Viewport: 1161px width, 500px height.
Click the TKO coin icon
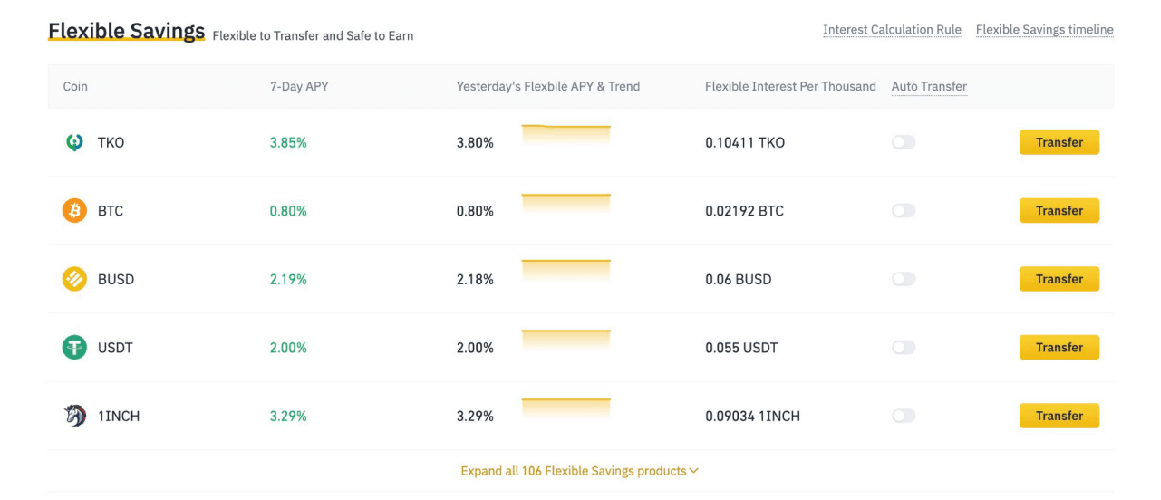(x=74, y=143)
